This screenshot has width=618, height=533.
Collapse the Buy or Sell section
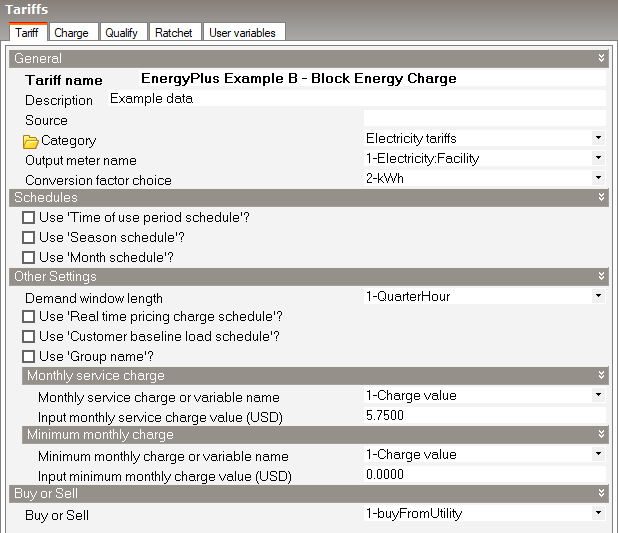[x=601, y=493]
